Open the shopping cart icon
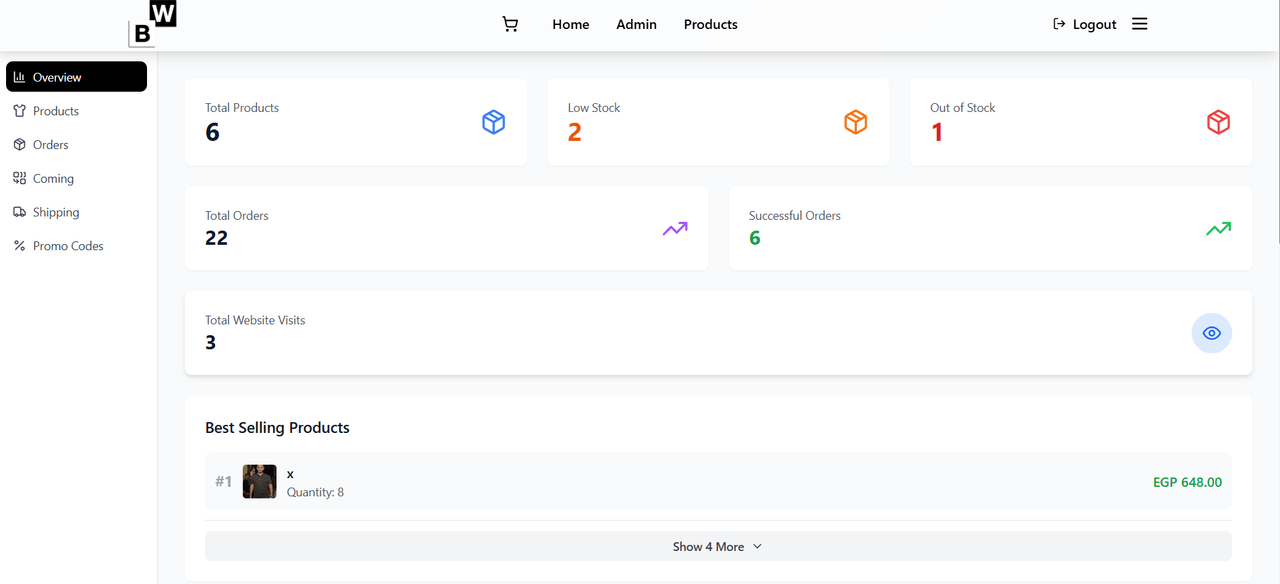This screenshot has height=584, width=1280. (510, 24)
